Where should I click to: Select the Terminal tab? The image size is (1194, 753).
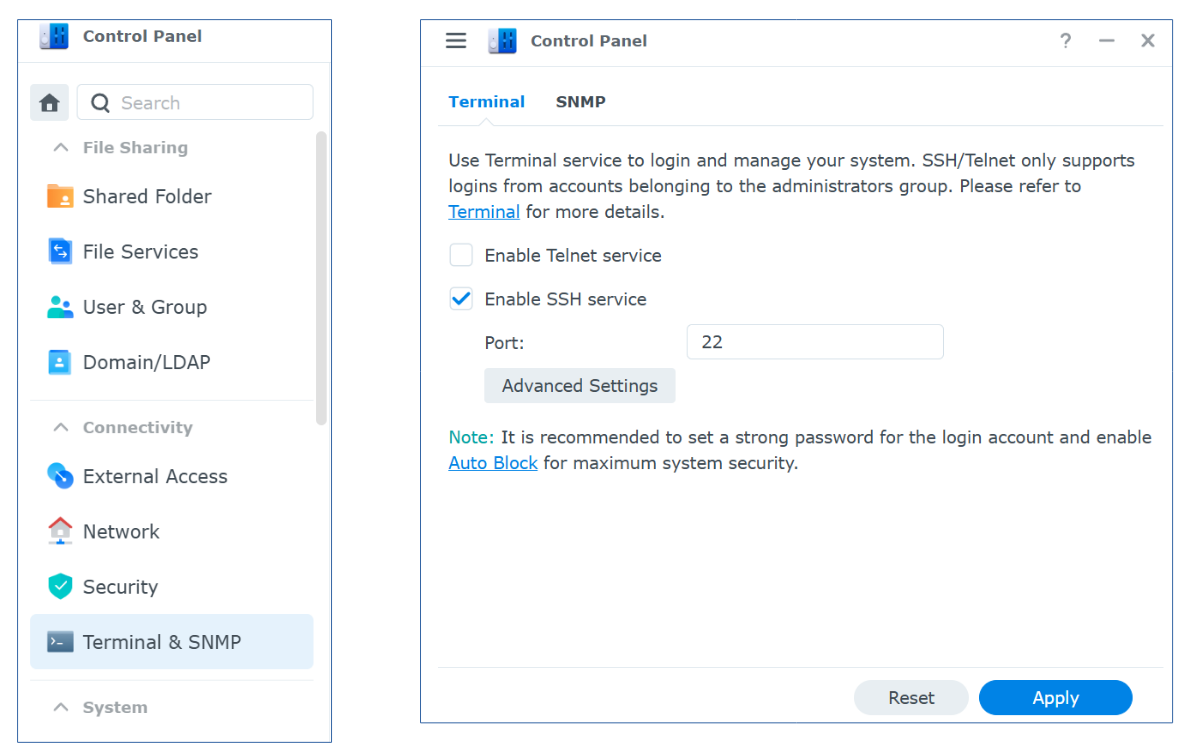coord(486,102)
